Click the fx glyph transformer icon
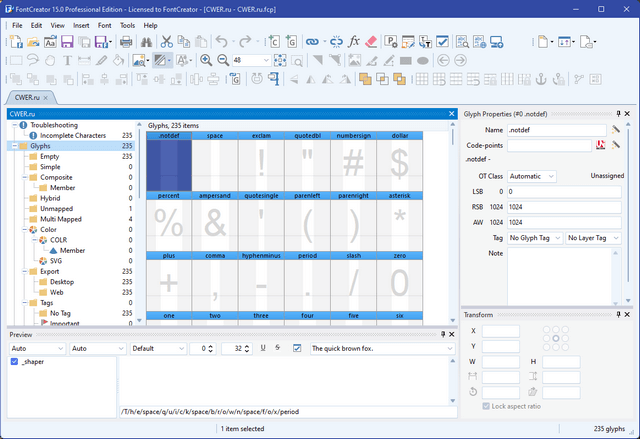Screen dimensions: 640x439 click(x=354, y=42)
